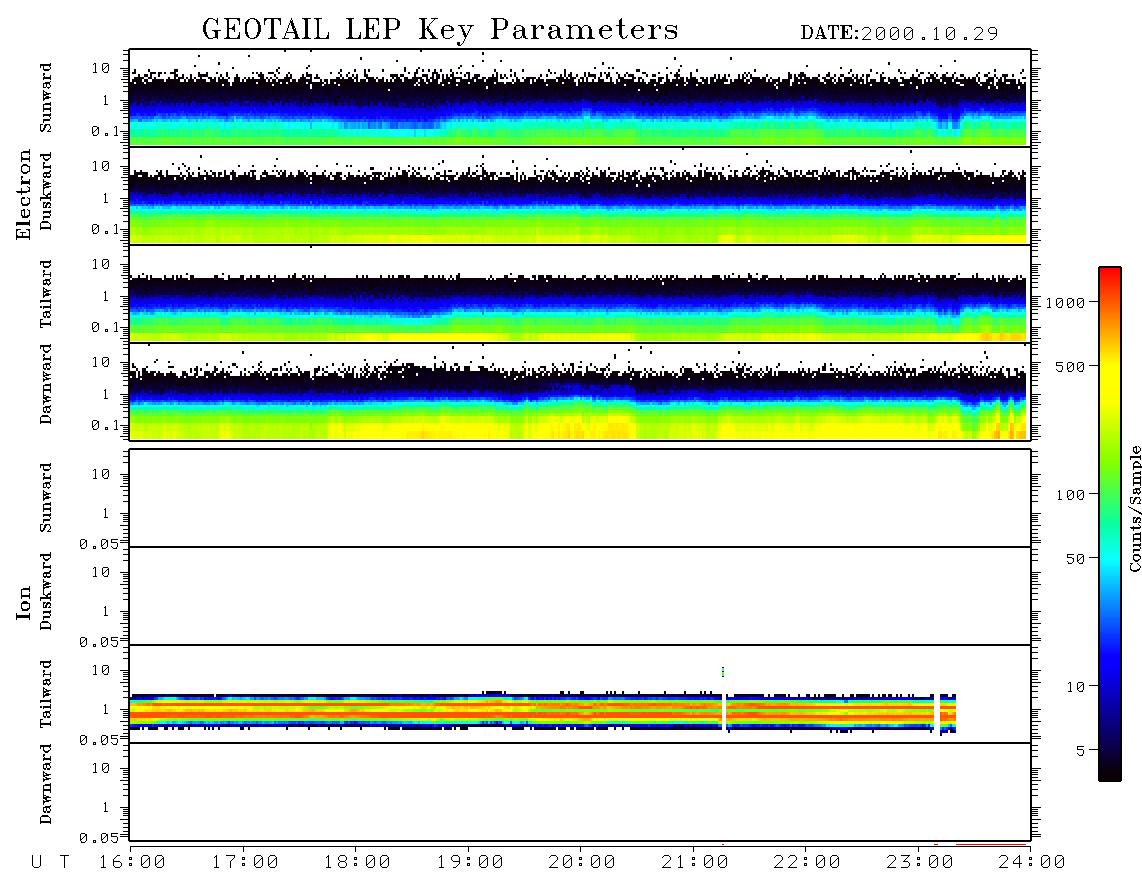Click the "0.1" tick of the Electron Sunward panel

(105, 131)
